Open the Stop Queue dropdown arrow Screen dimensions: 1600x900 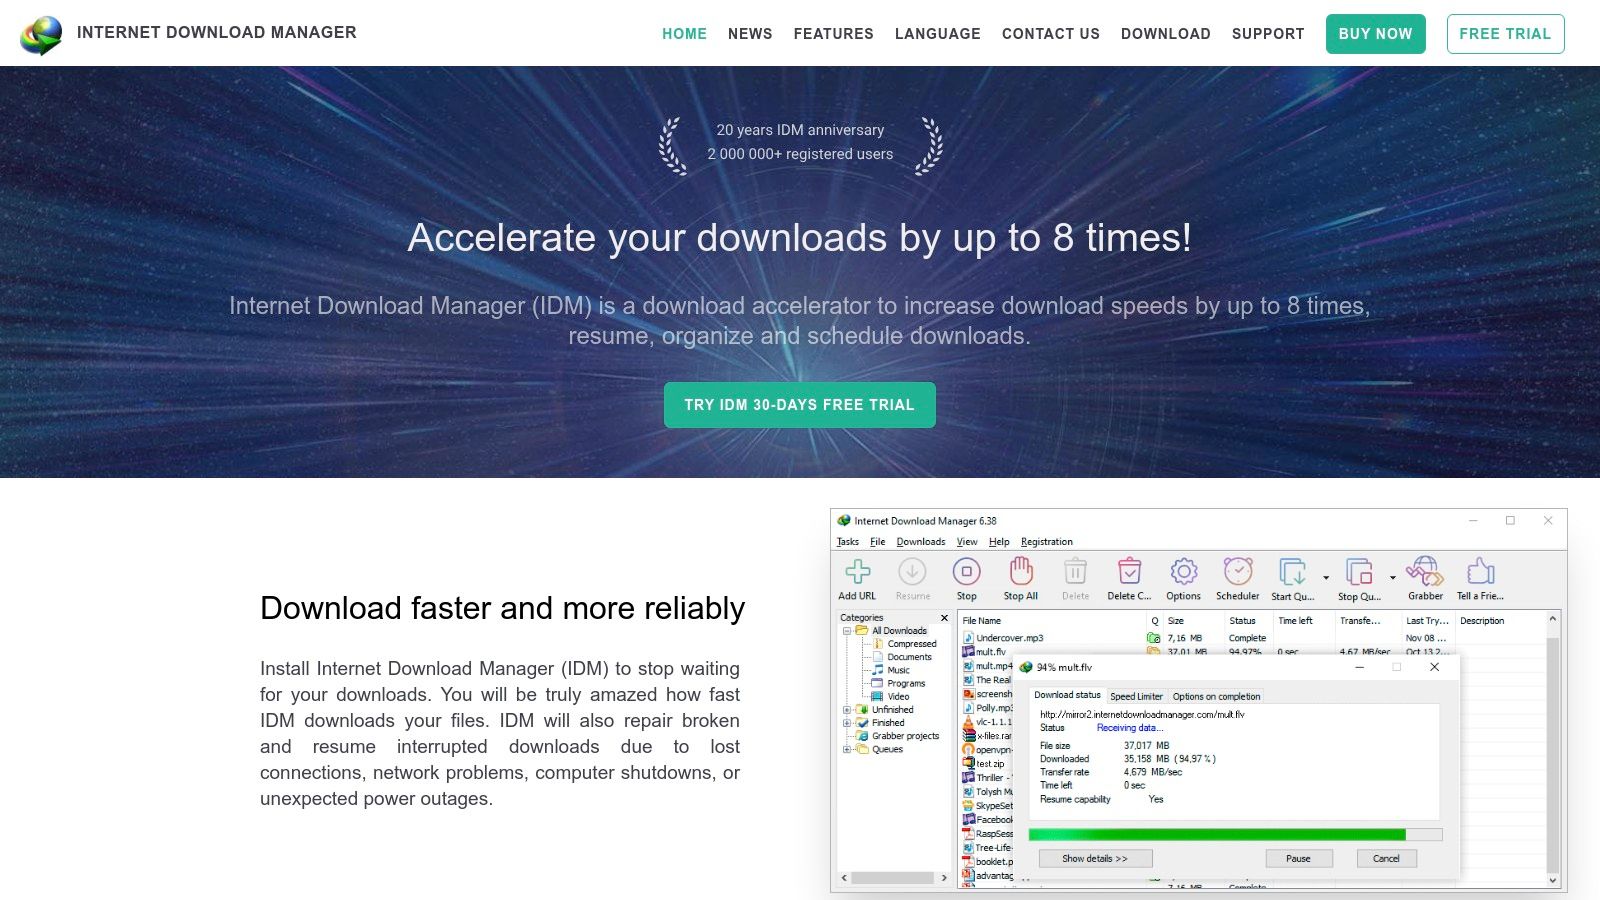(1391, 578)
